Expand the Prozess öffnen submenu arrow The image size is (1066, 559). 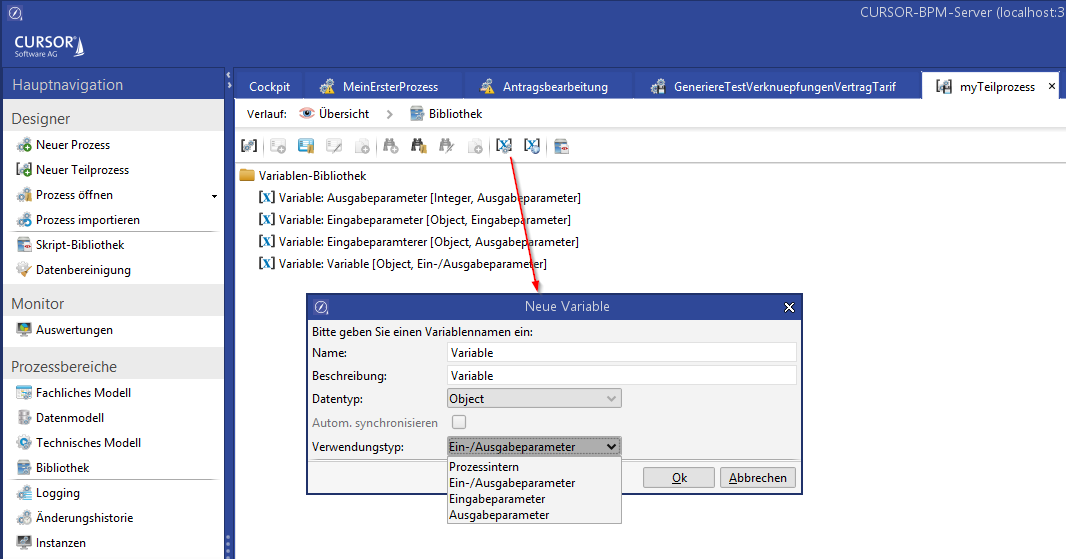coord(214,196)
